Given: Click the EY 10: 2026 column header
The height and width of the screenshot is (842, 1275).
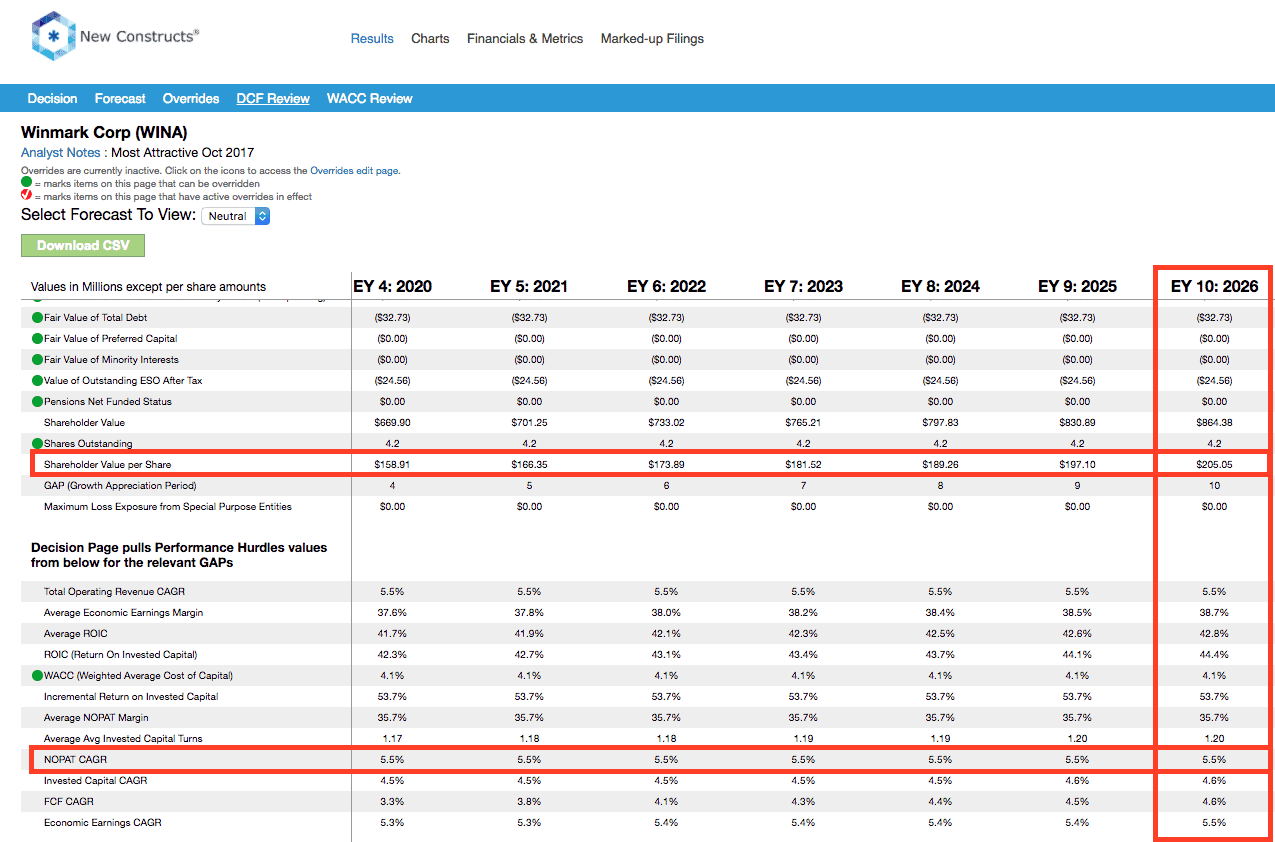Looking at the screenshot, I should coord(1214,286).
